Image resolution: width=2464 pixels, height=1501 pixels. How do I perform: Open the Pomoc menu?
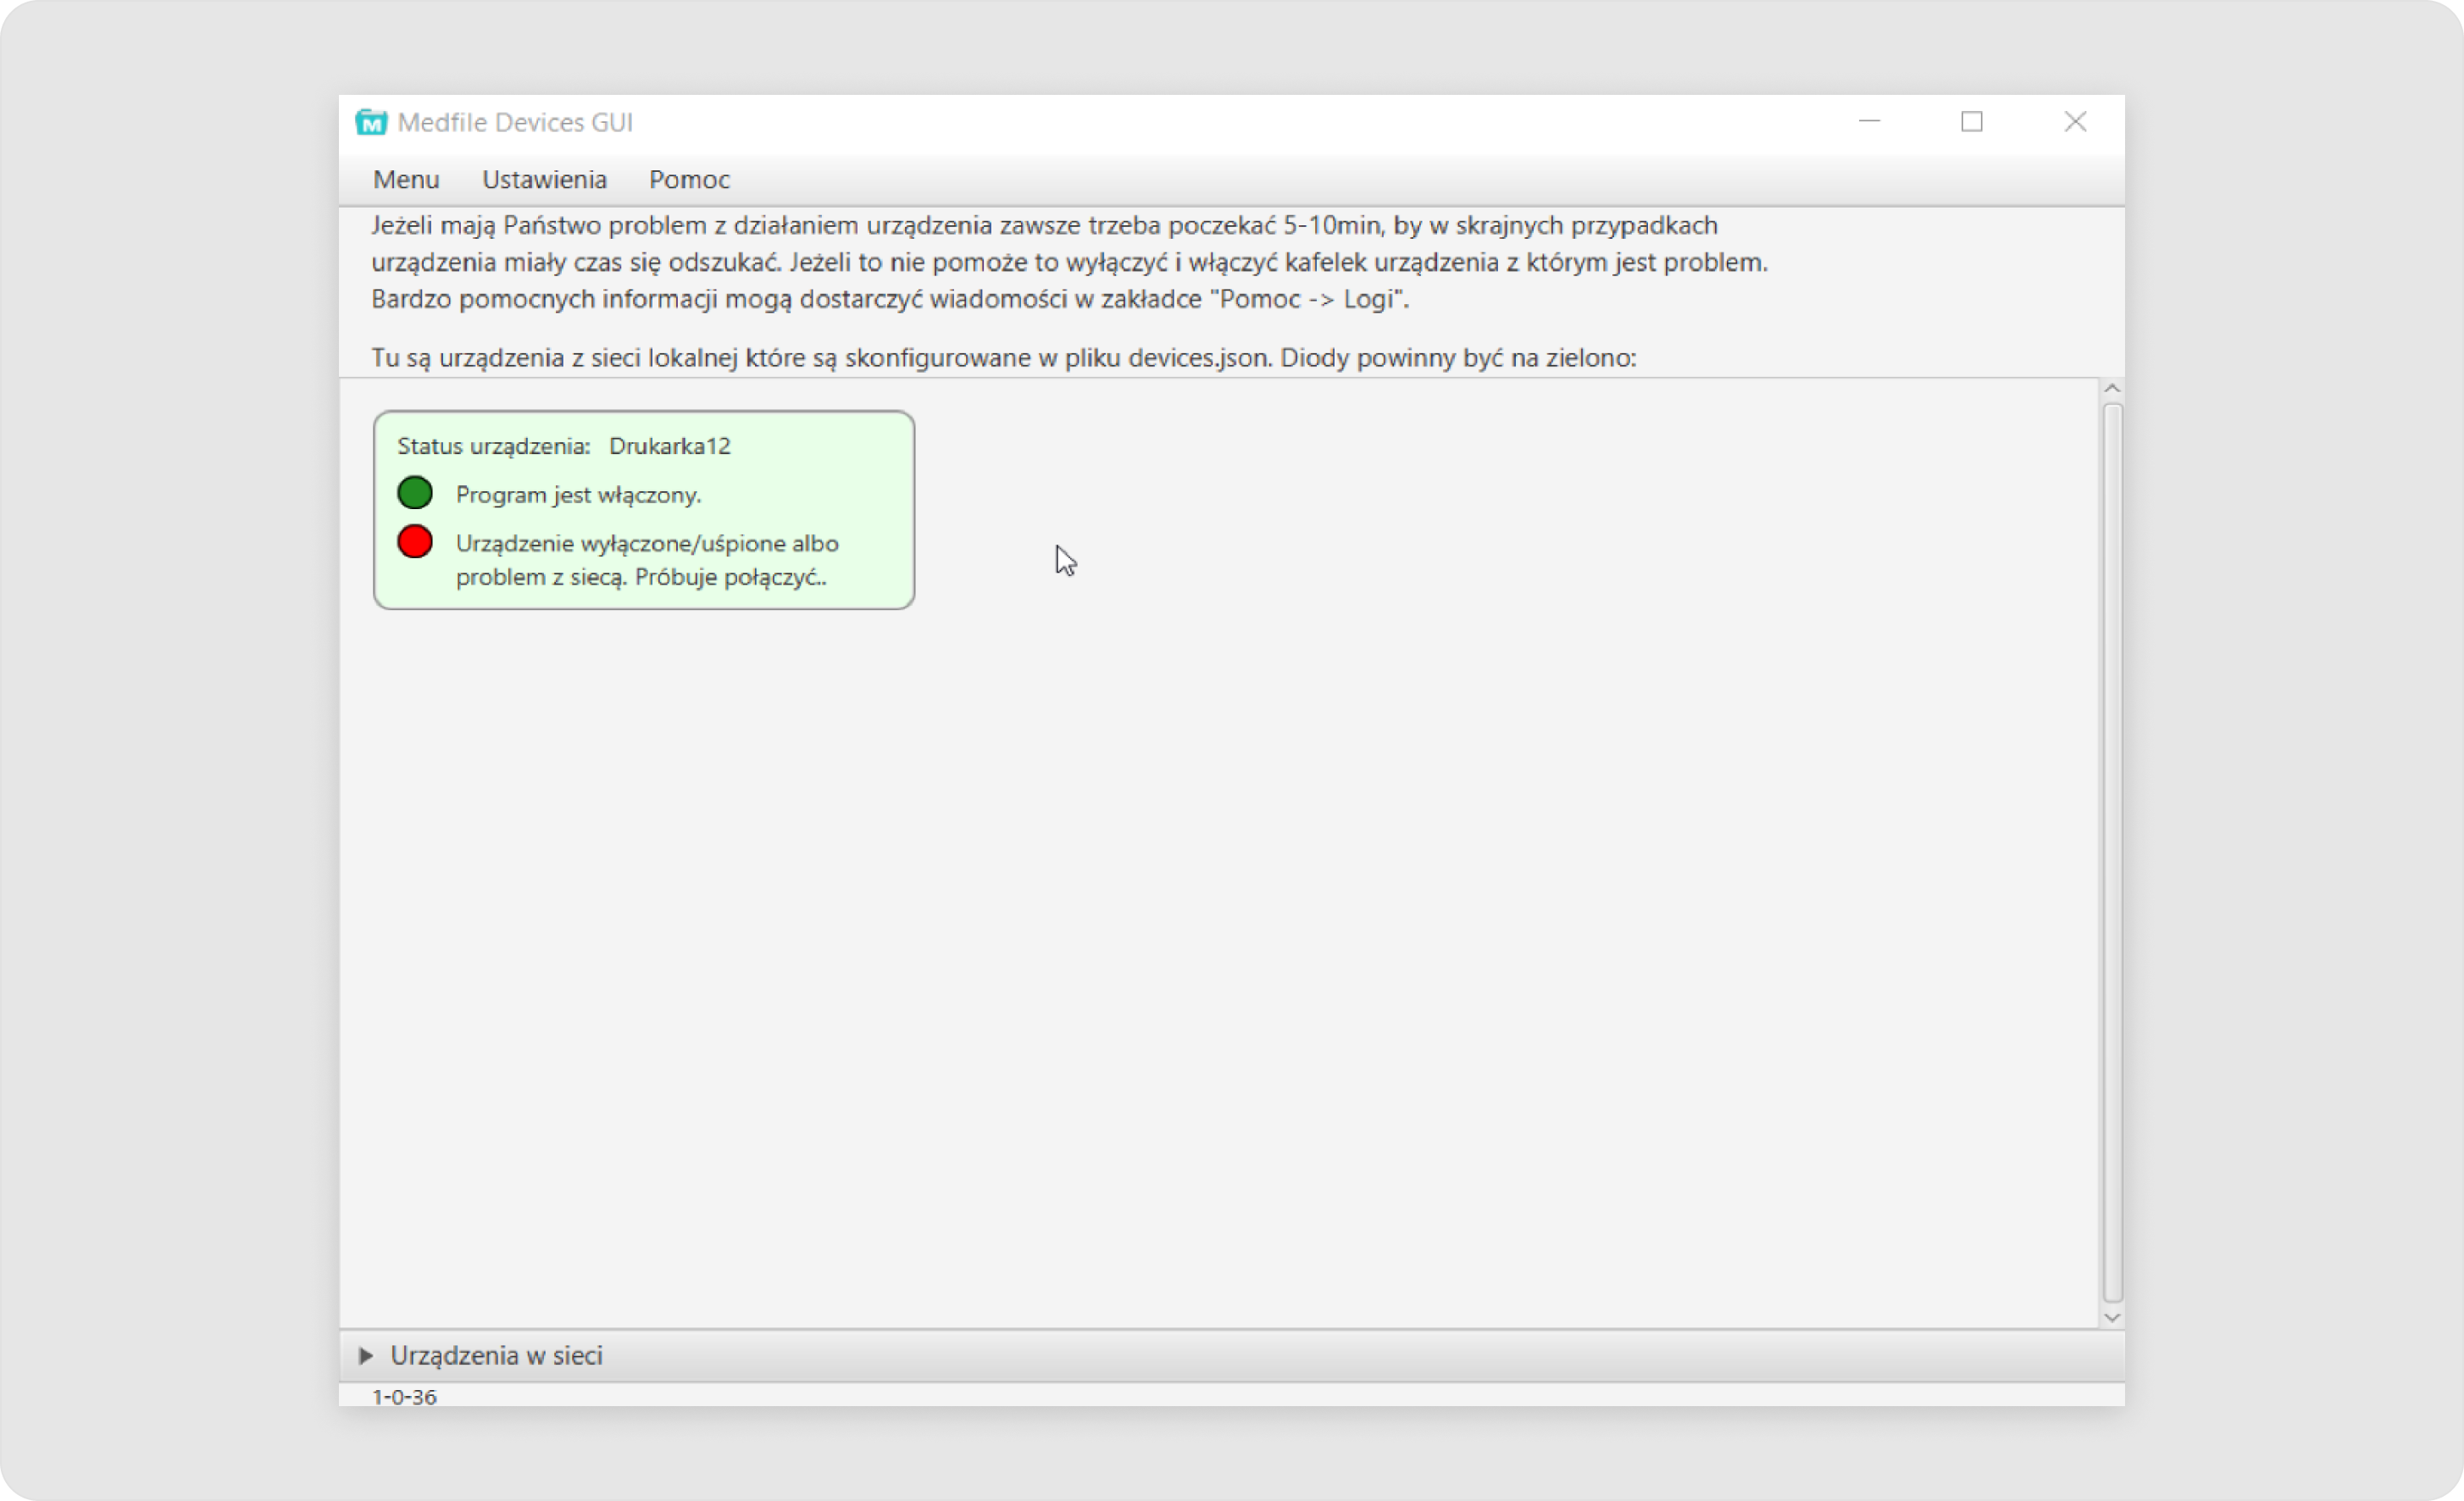click(689, 179)
